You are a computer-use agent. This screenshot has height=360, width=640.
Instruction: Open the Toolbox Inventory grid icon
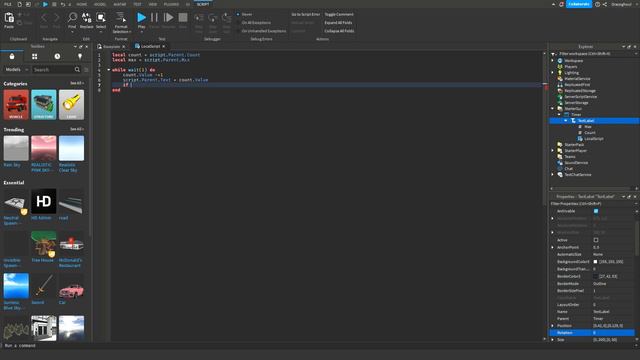coord(35,56)
